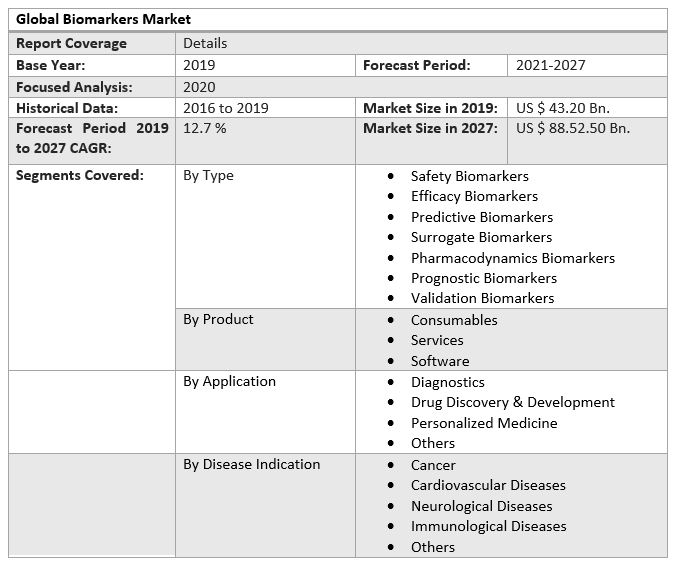Click Drug Discovery & Development item
Image resolution: width=675 pixels, height=566 pixels.
(x=512, y=402)
